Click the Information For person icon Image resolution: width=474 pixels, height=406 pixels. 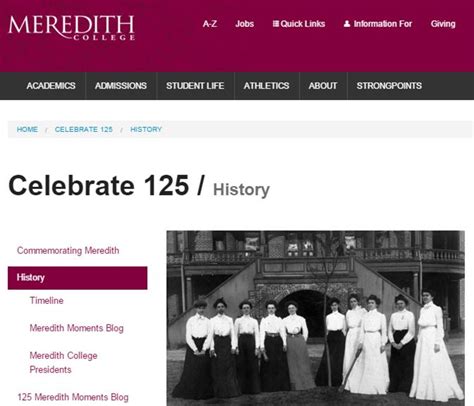[347, 24]
